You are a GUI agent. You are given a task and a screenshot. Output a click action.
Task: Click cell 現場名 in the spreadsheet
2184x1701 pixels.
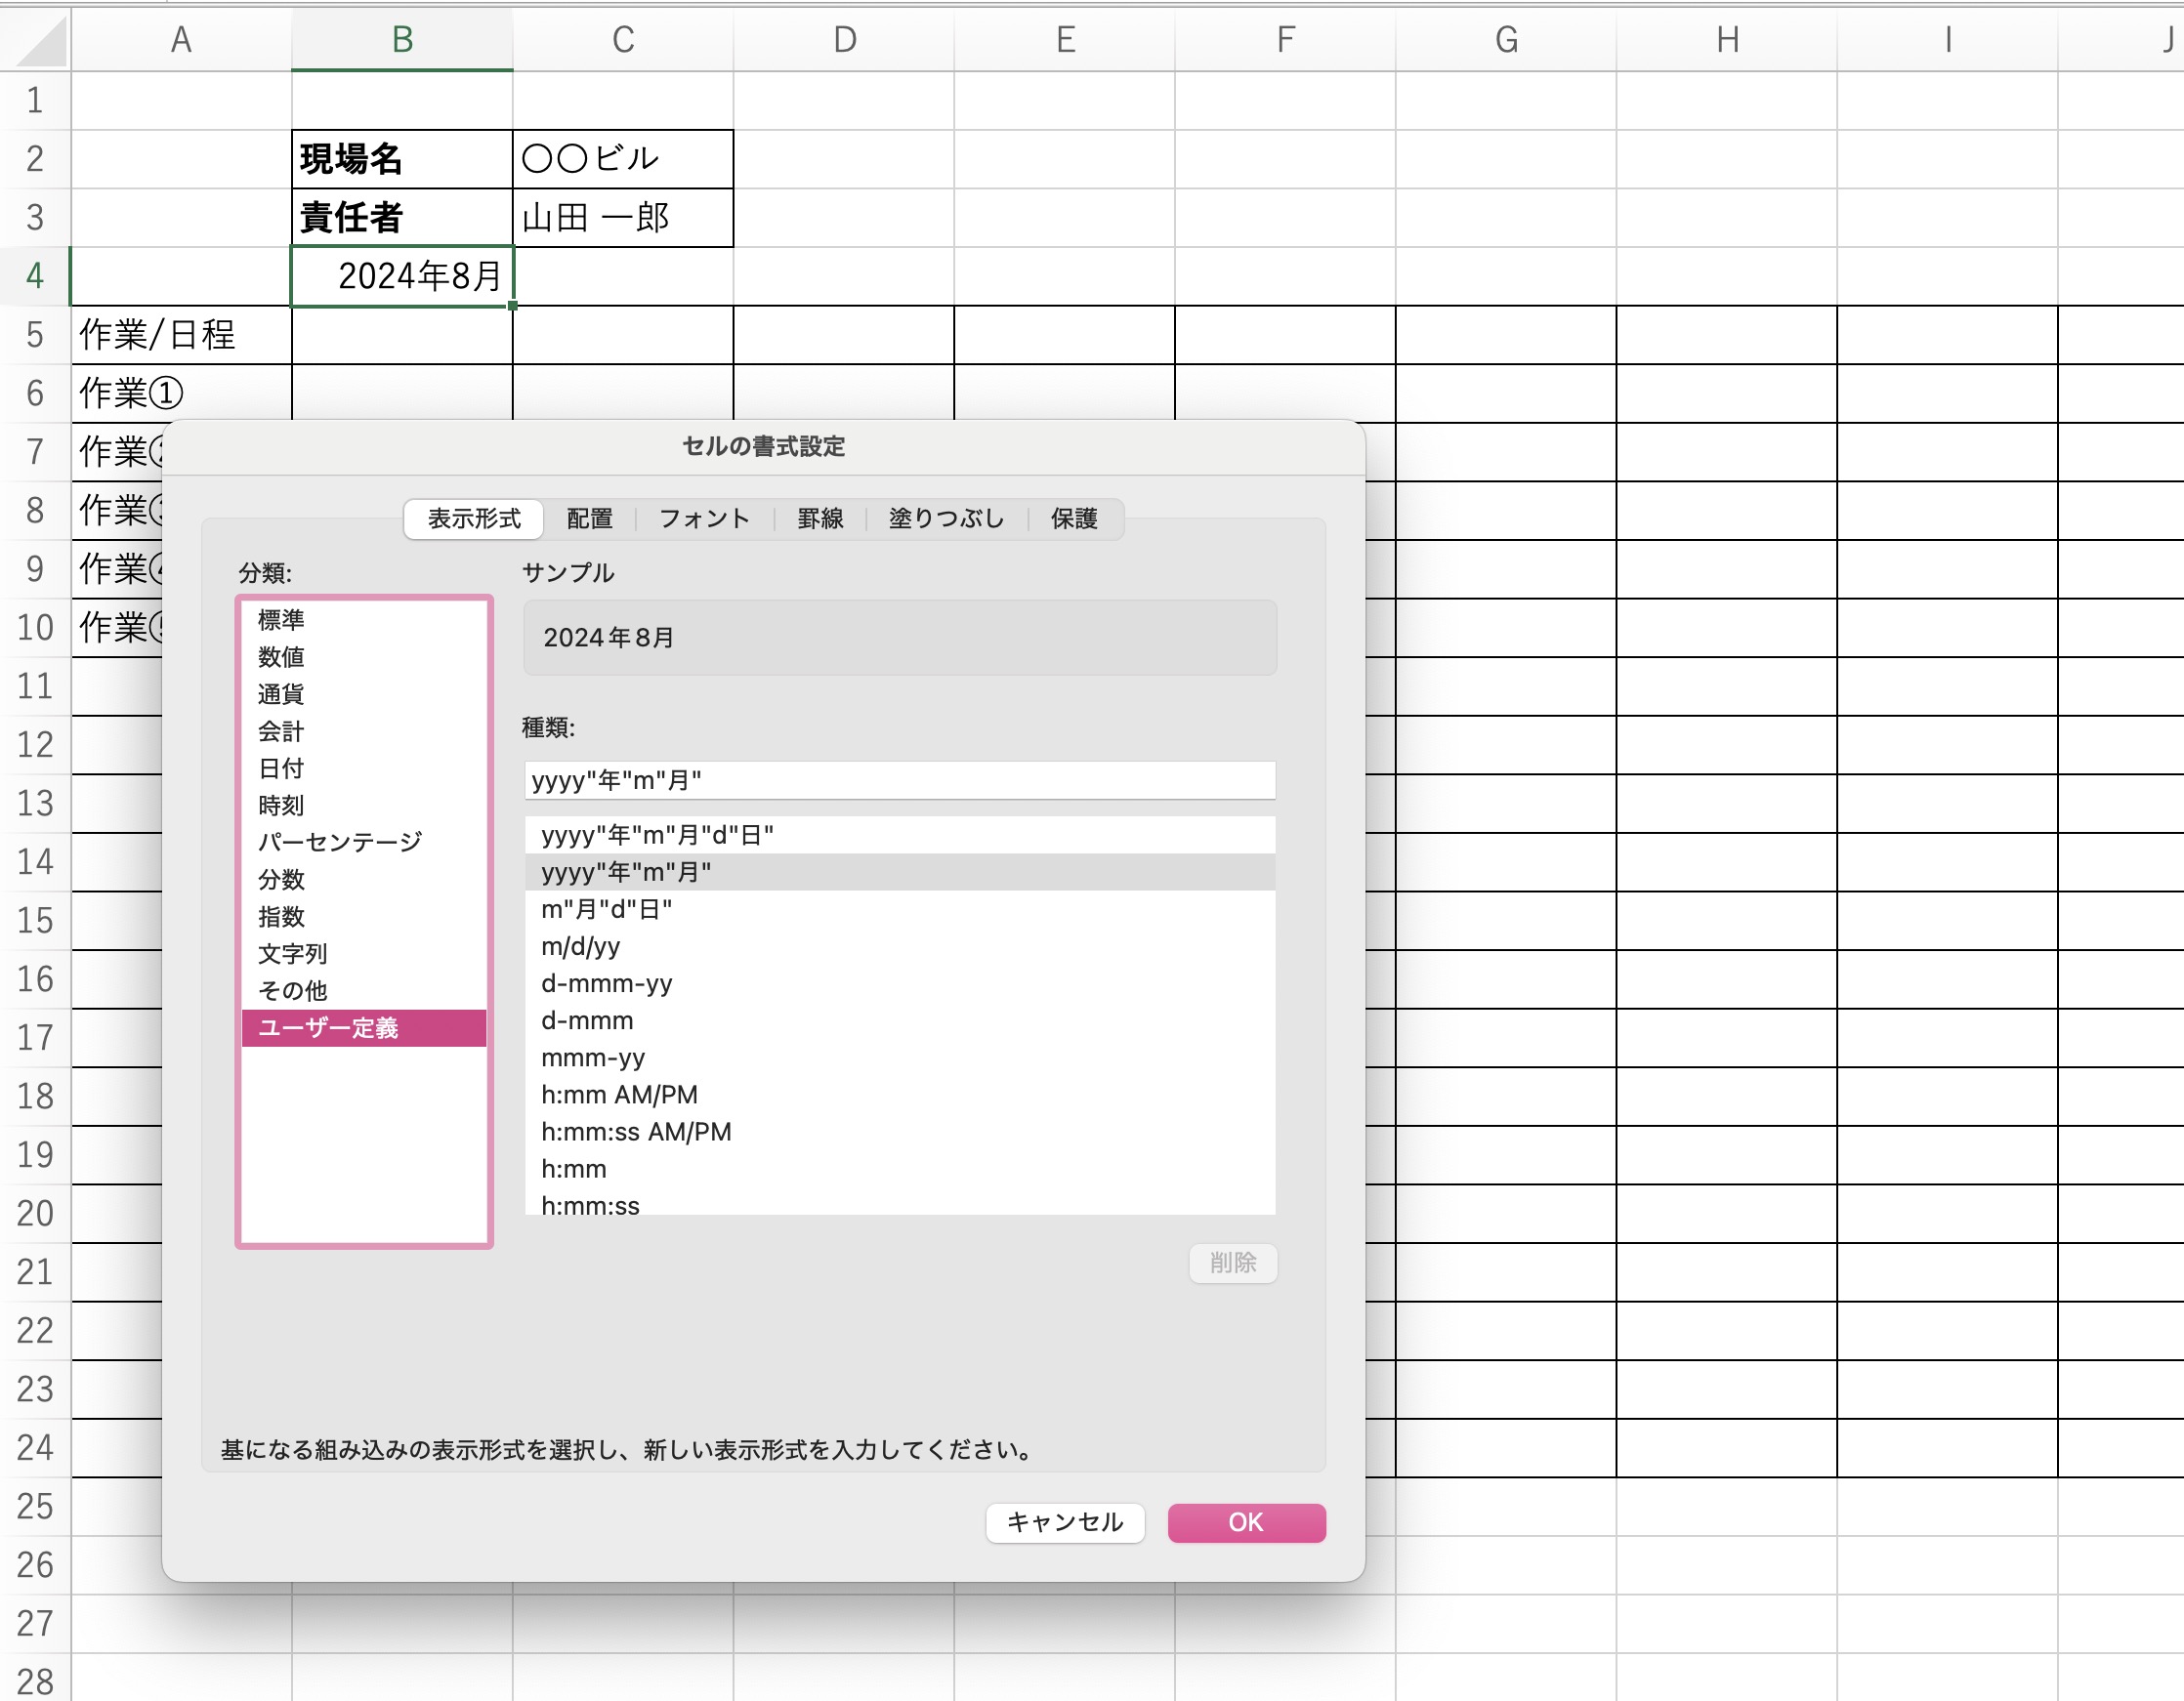pos(402,159)
